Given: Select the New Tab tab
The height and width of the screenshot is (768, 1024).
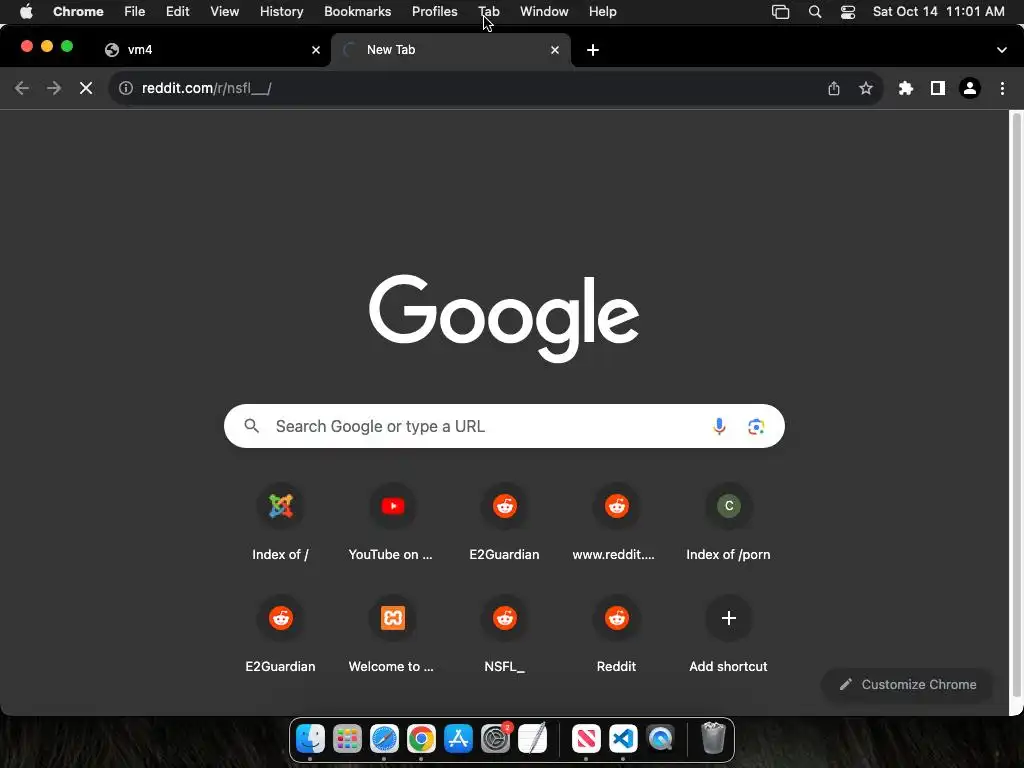Looking at the screenshot, I should click(x=451, y=50).
